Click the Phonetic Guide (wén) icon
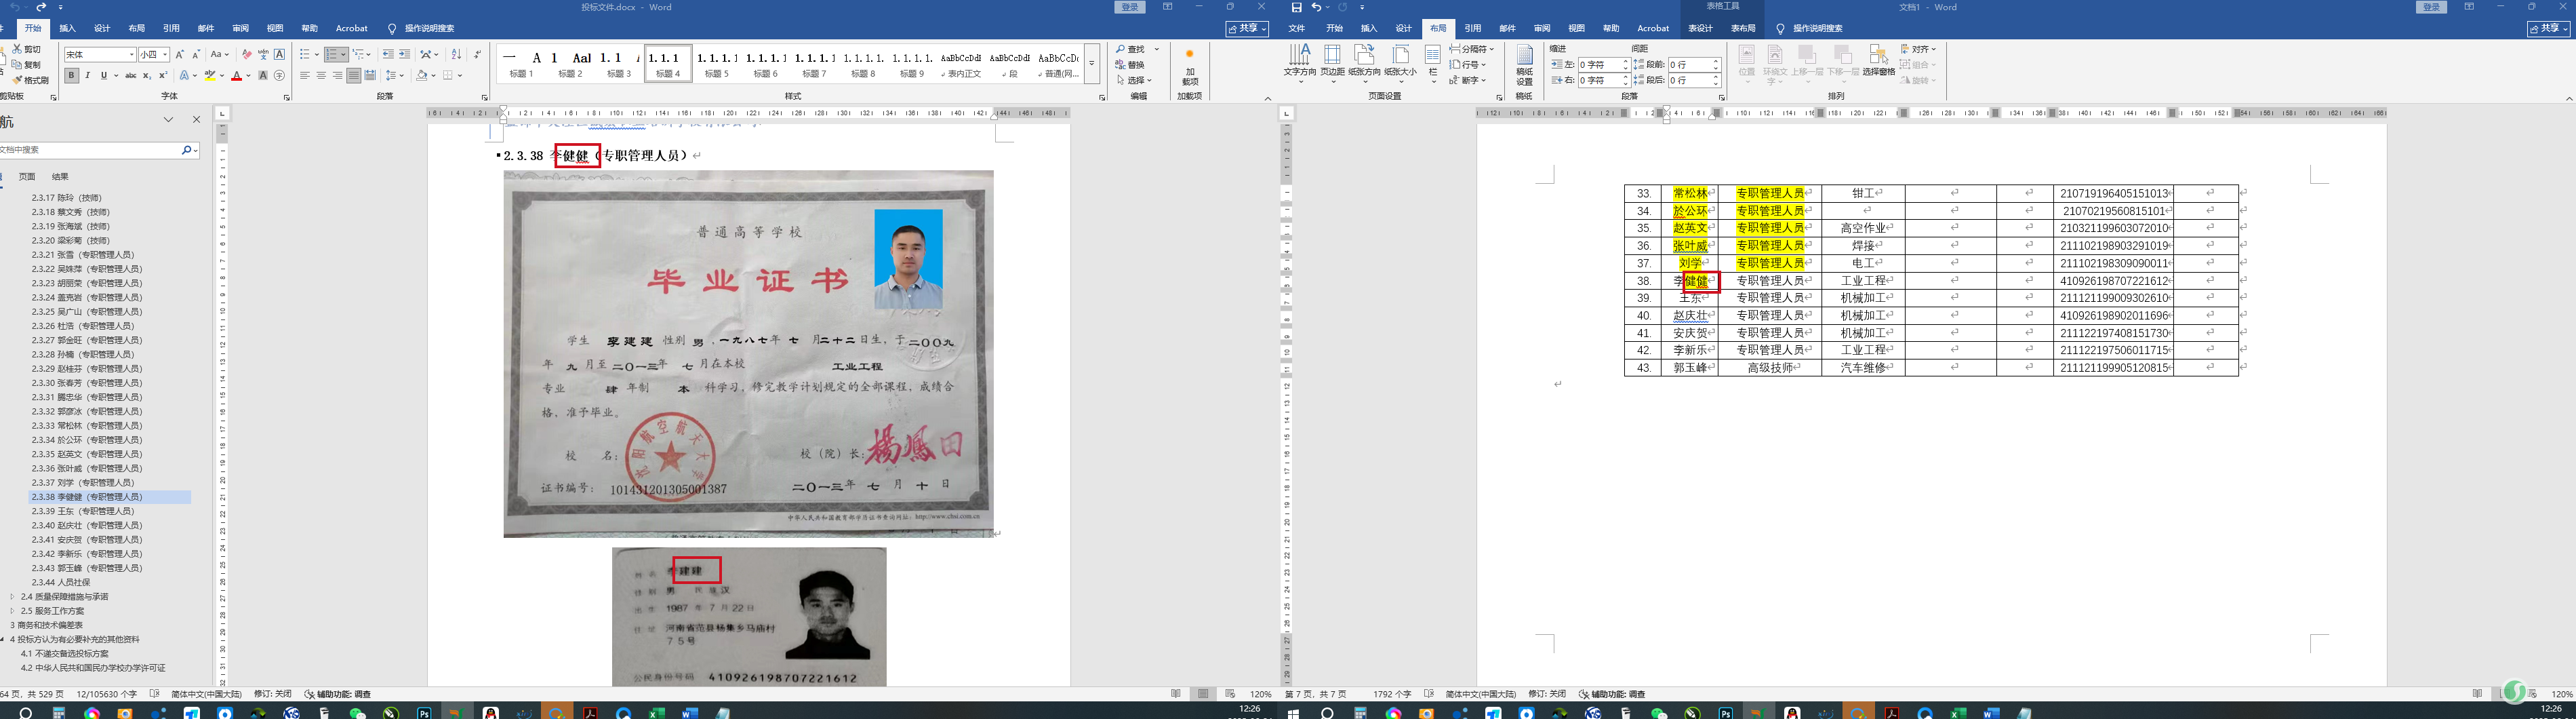This screenshot has height=719, width=2576. pyautogui.click(x=263, y=55)
